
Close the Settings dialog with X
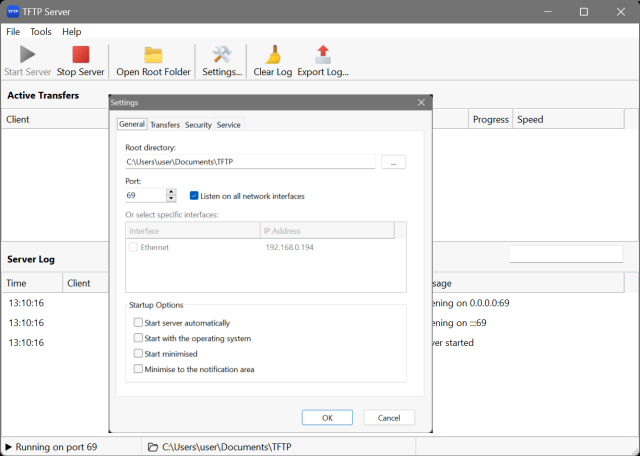[x=421, y=102]
